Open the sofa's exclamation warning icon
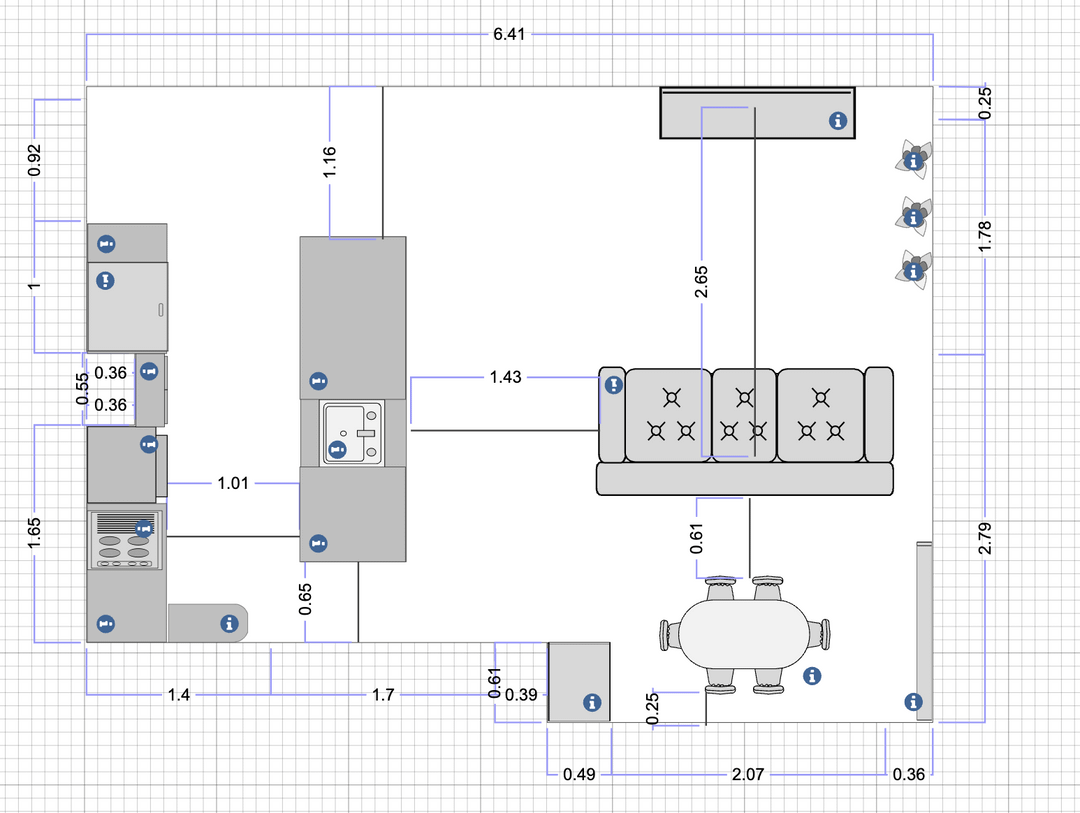 point(614,384)
